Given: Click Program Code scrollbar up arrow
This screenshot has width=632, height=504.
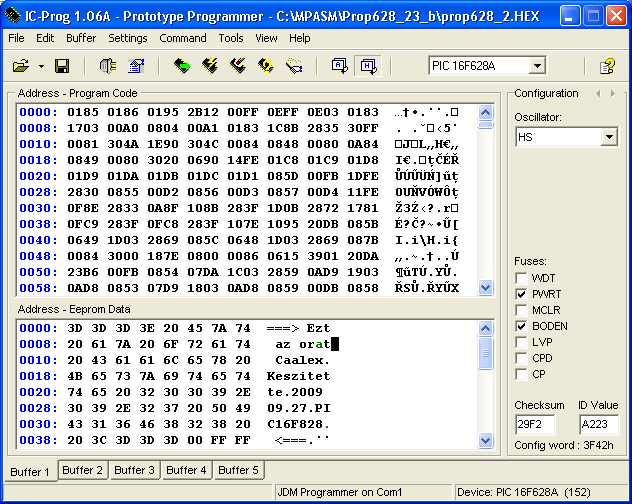Looking at the screenshot, I should click(486, 112).
